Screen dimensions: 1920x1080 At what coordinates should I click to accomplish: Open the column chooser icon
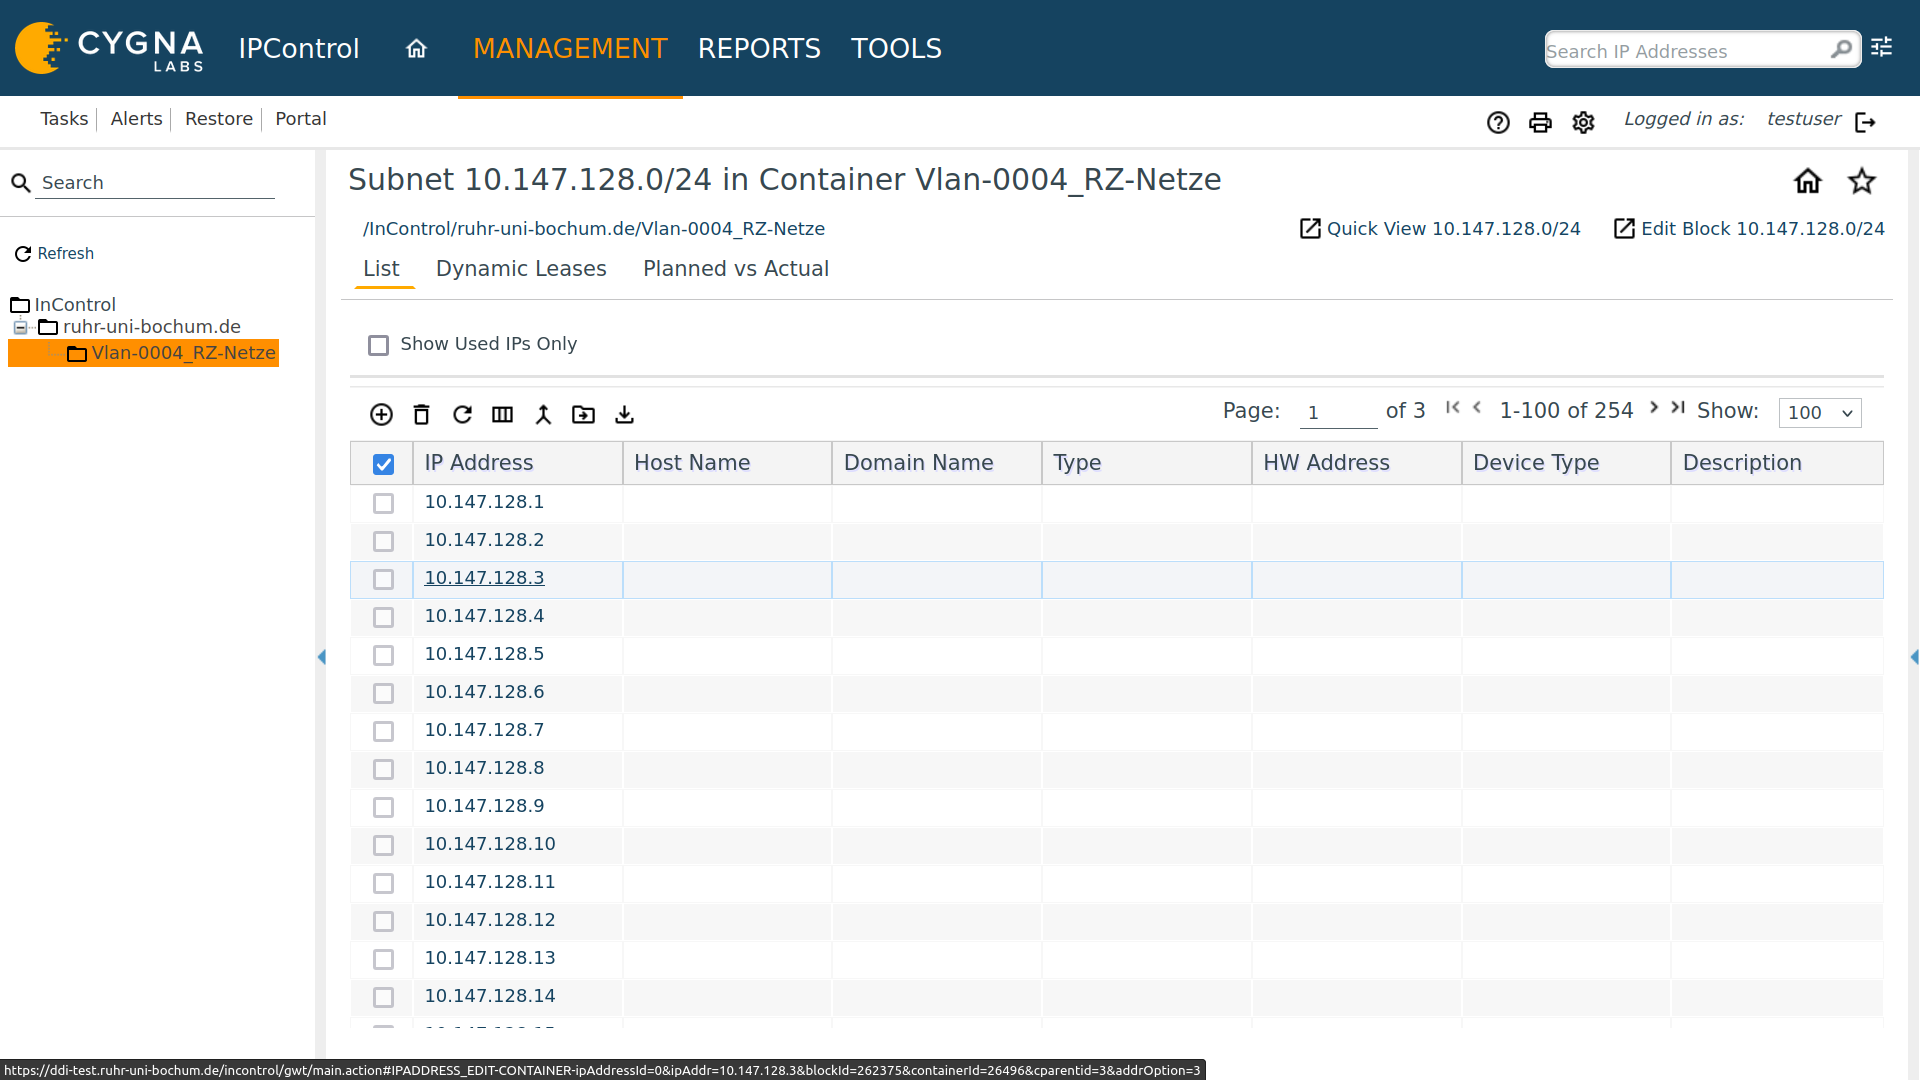(502, 414)
